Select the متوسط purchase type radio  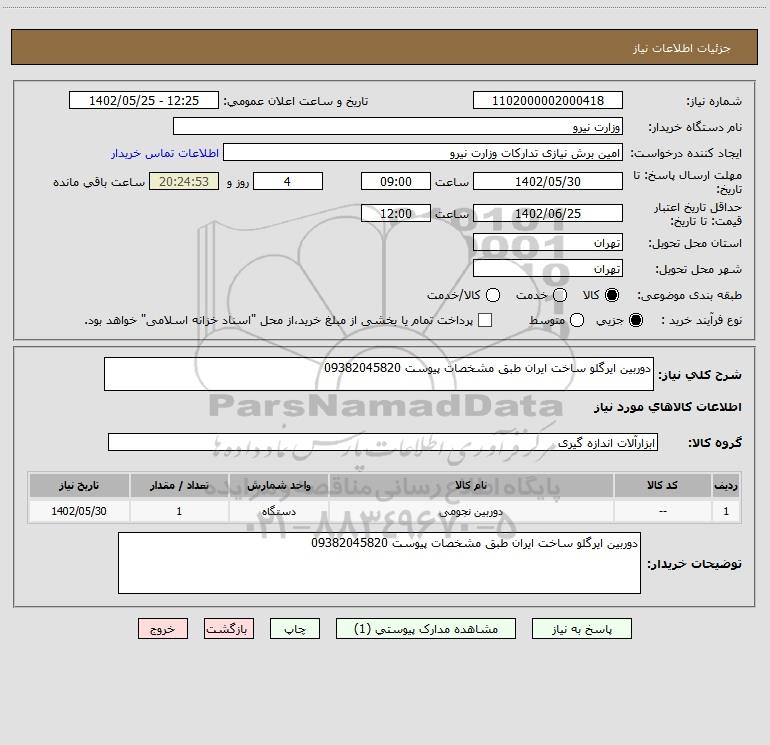(x=577, y=320)
